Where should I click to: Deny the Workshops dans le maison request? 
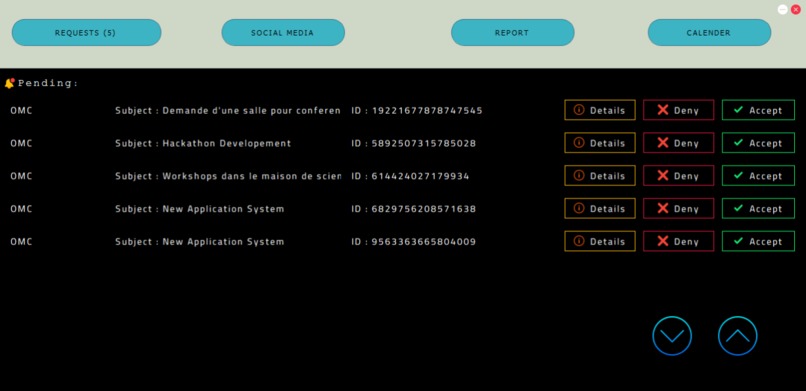[x=679, y=176]
